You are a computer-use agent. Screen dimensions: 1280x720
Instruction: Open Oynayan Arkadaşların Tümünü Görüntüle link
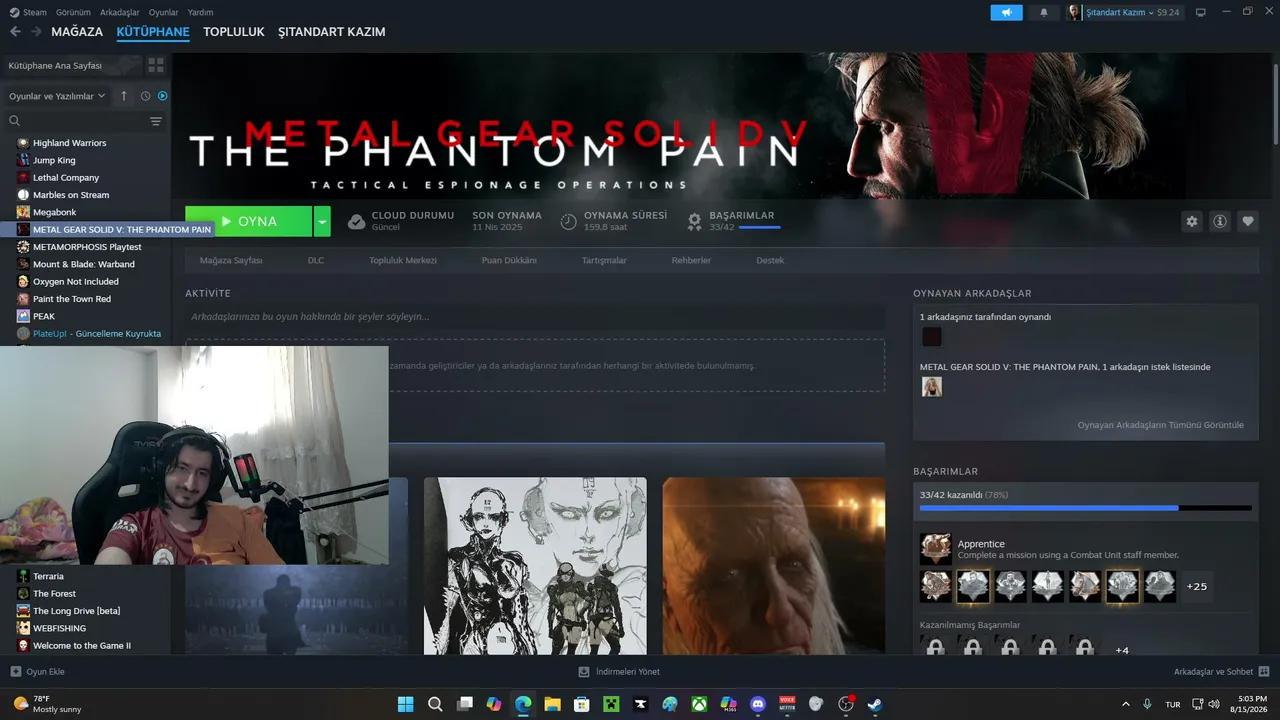tap(1161, 425)
